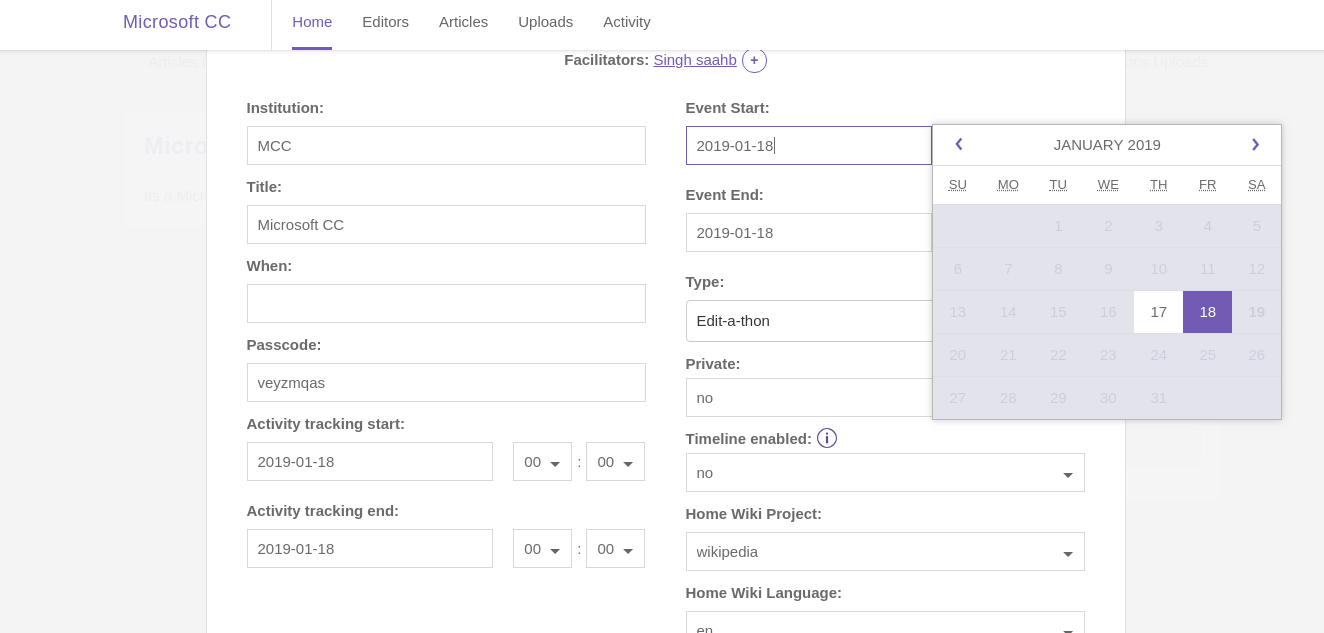Select January 18 in the date picker
Screen dimensions: 1324x633
click(1207, 312)
